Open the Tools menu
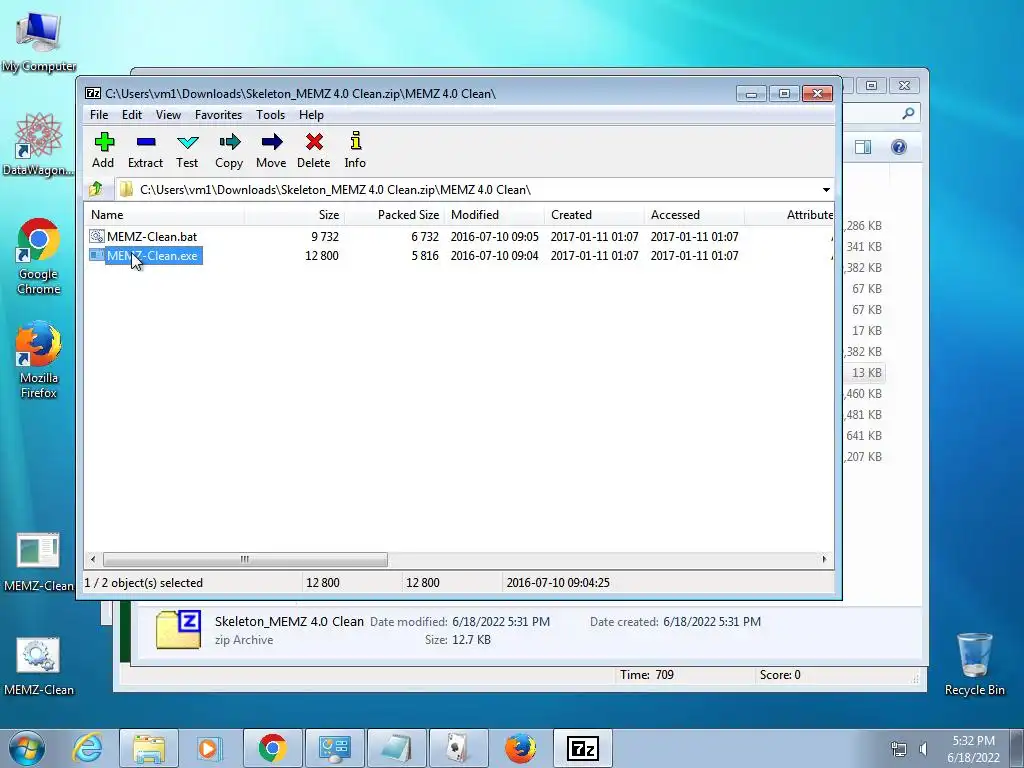1024x768 pixels. (270, 115)
